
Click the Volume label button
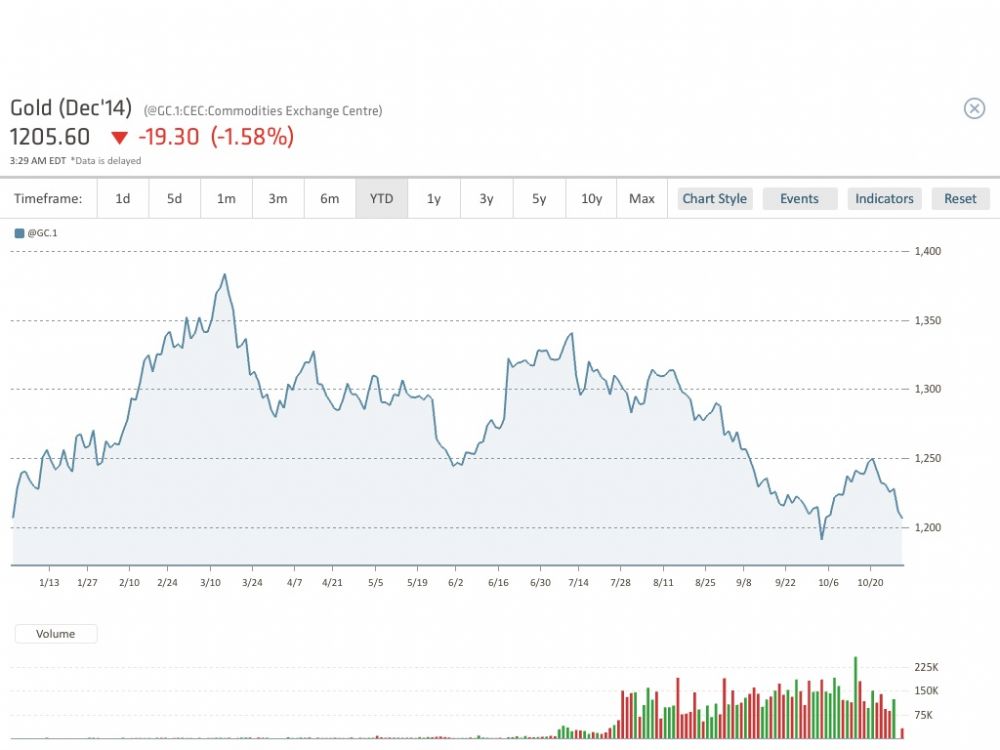tap(56, 633)
